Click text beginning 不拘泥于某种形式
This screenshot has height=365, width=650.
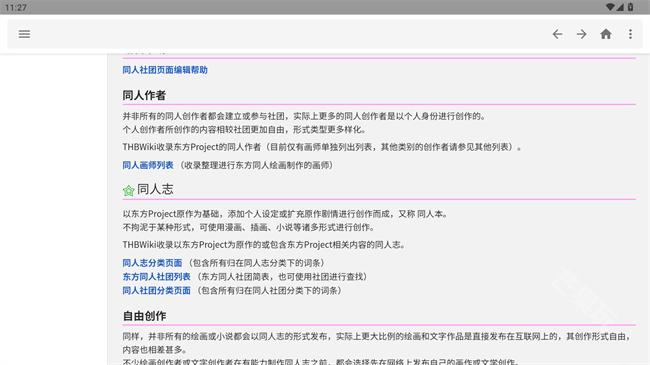(249, 227)
